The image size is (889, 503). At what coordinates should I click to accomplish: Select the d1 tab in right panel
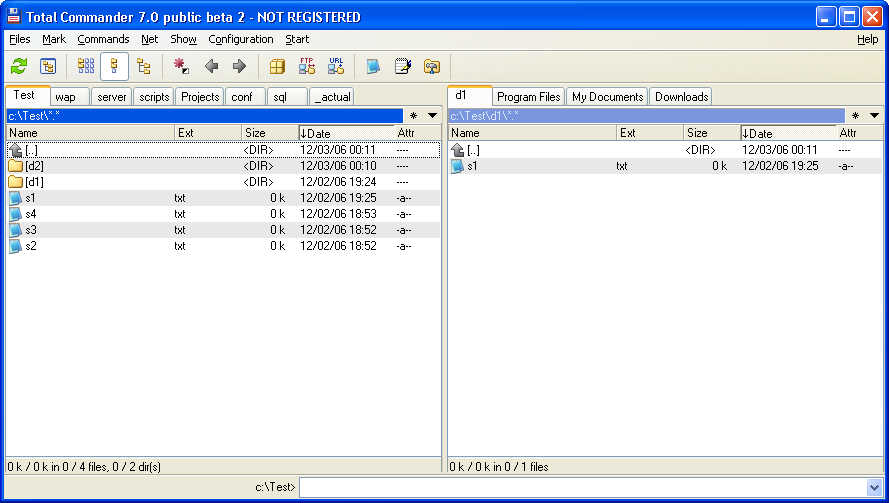point(469,95)
